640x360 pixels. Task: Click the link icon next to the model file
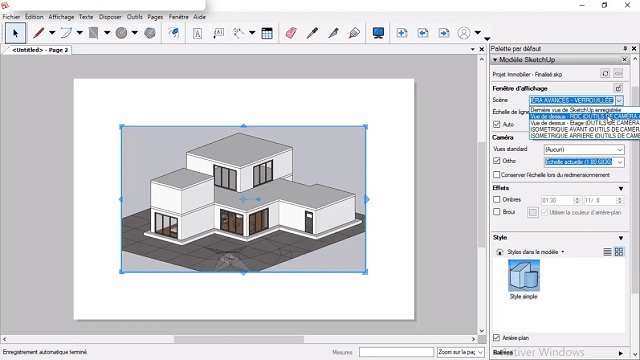click(618, 73)
